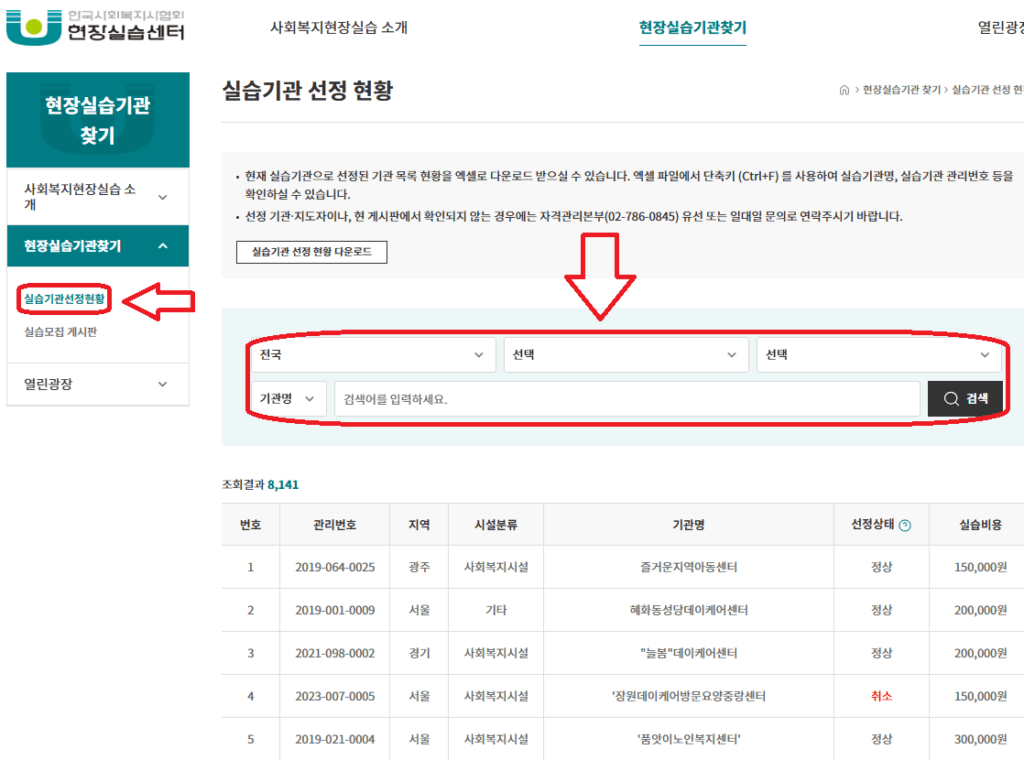Click the 검색어를 입력하세요 search field
Screen dimensions: 1024x760
[x=627, y=399]
